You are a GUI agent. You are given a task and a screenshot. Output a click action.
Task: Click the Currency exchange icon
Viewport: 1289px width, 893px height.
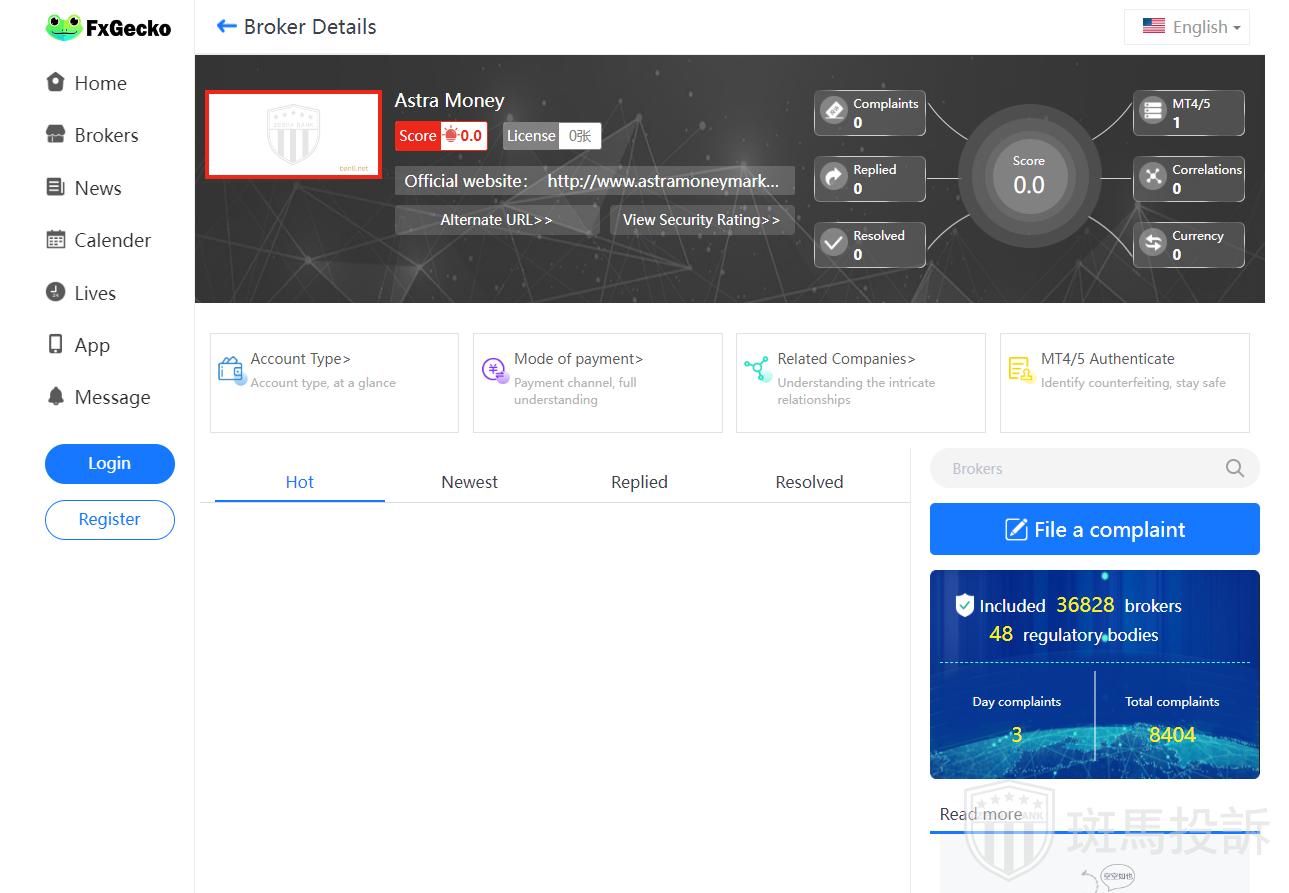coord(1153,243)
